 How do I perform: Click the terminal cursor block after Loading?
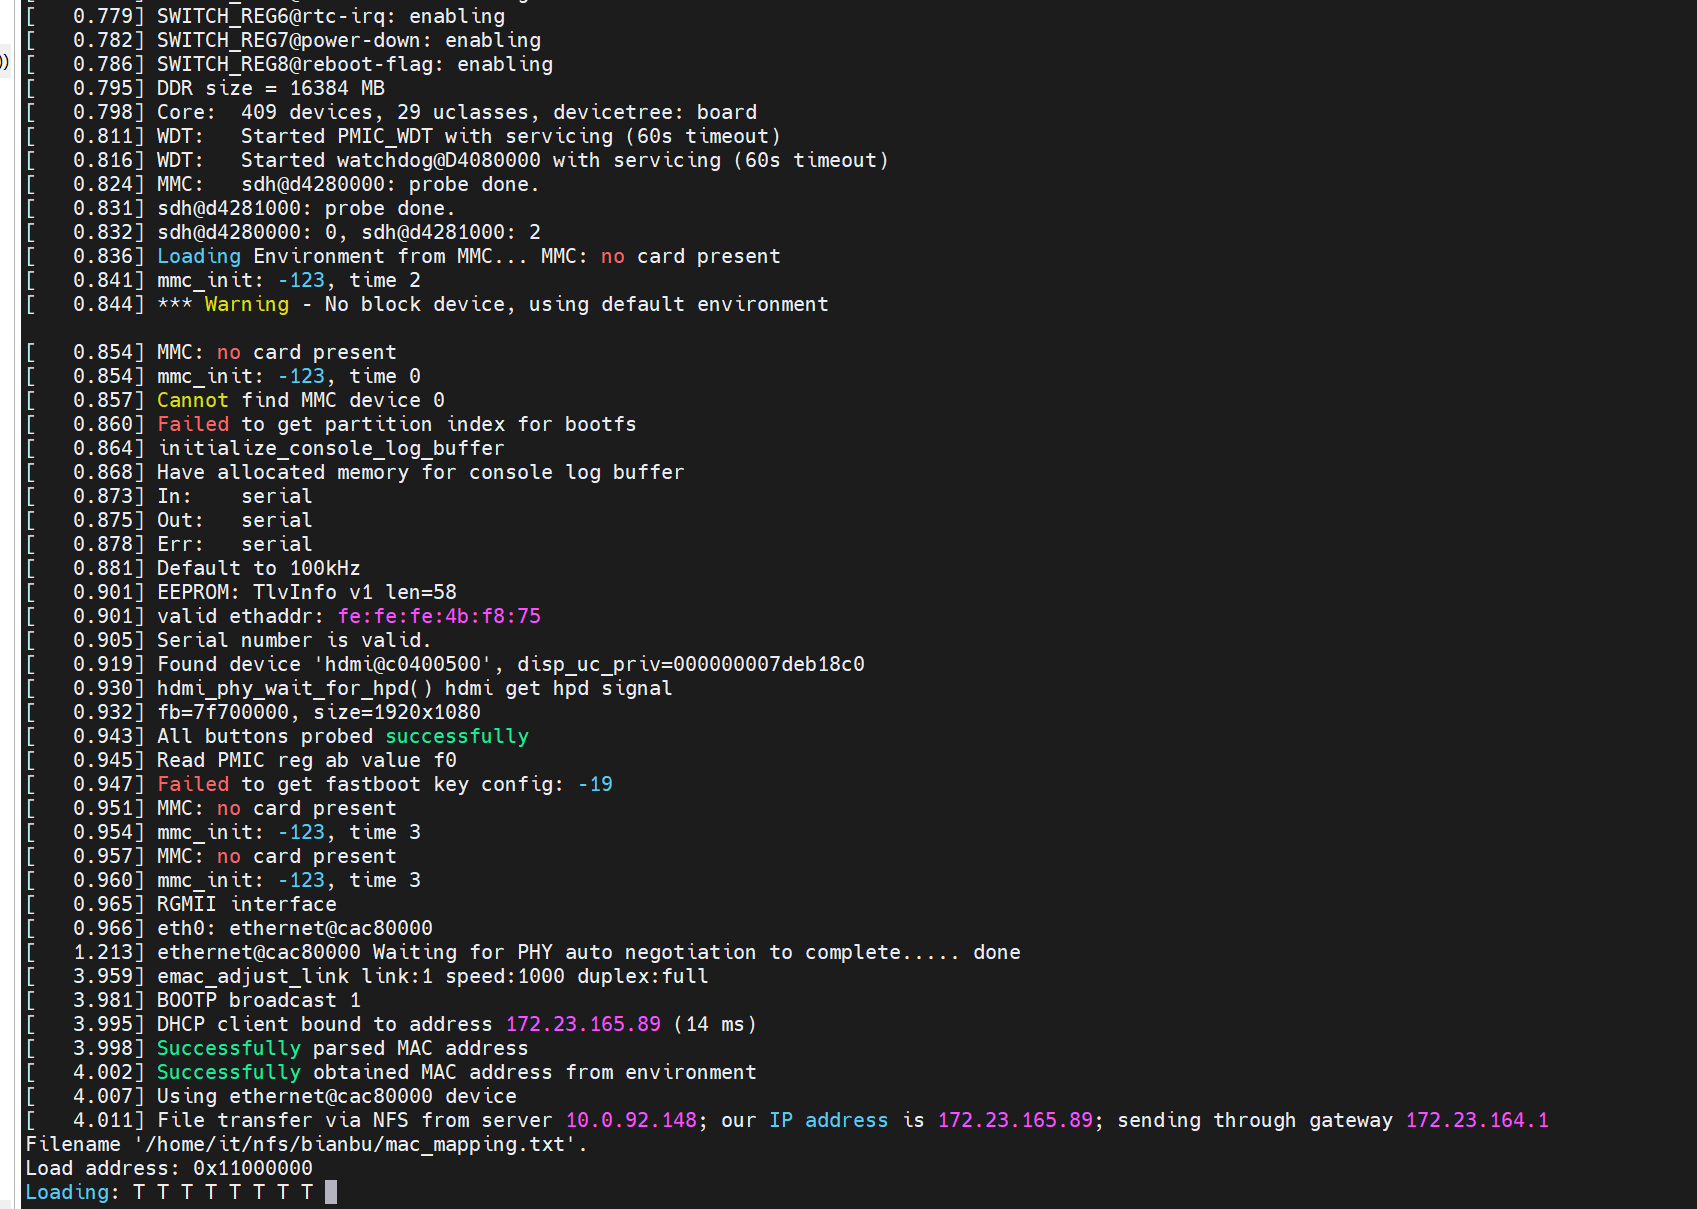tap(331, 1192)
